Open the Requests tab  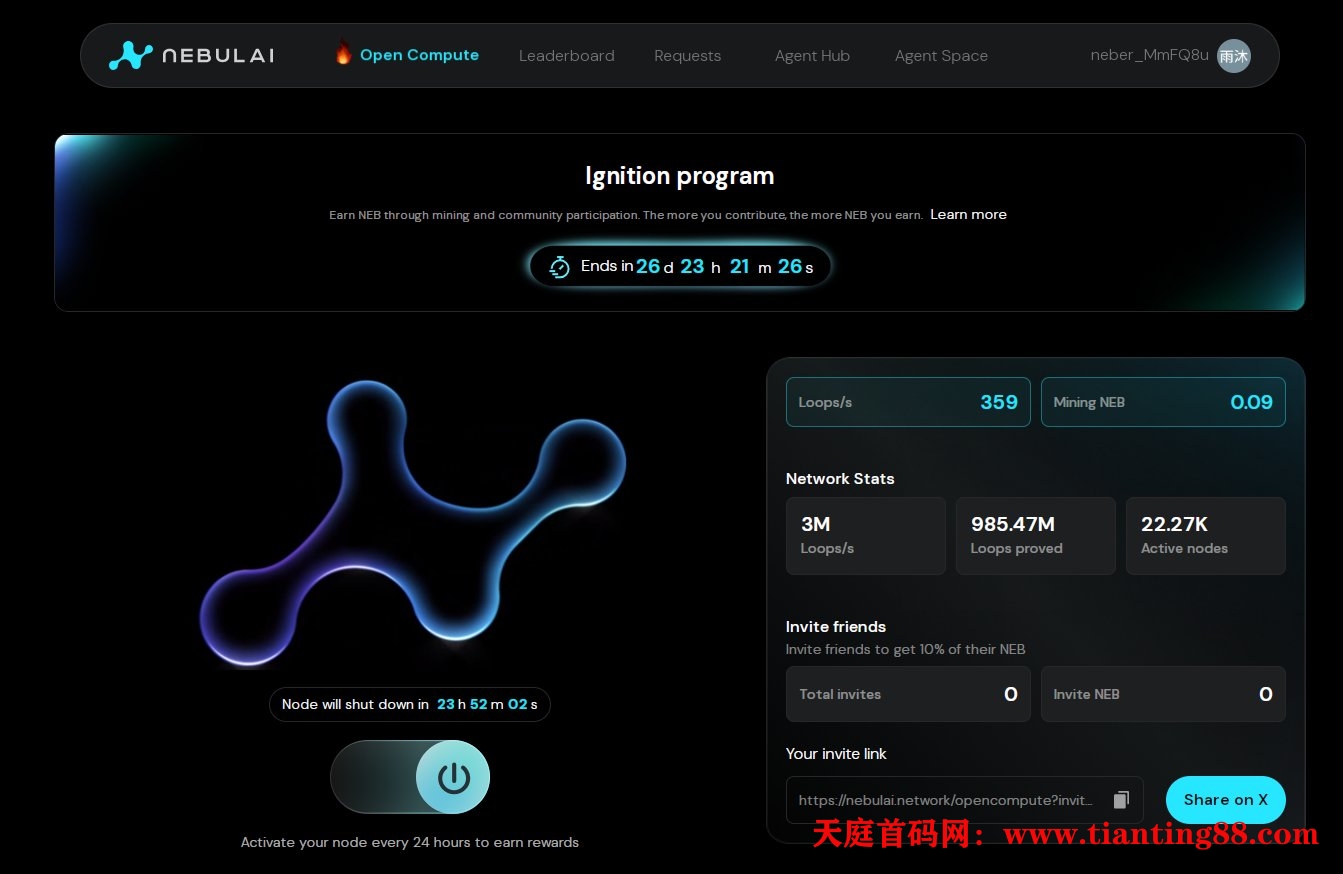(687, 56)
